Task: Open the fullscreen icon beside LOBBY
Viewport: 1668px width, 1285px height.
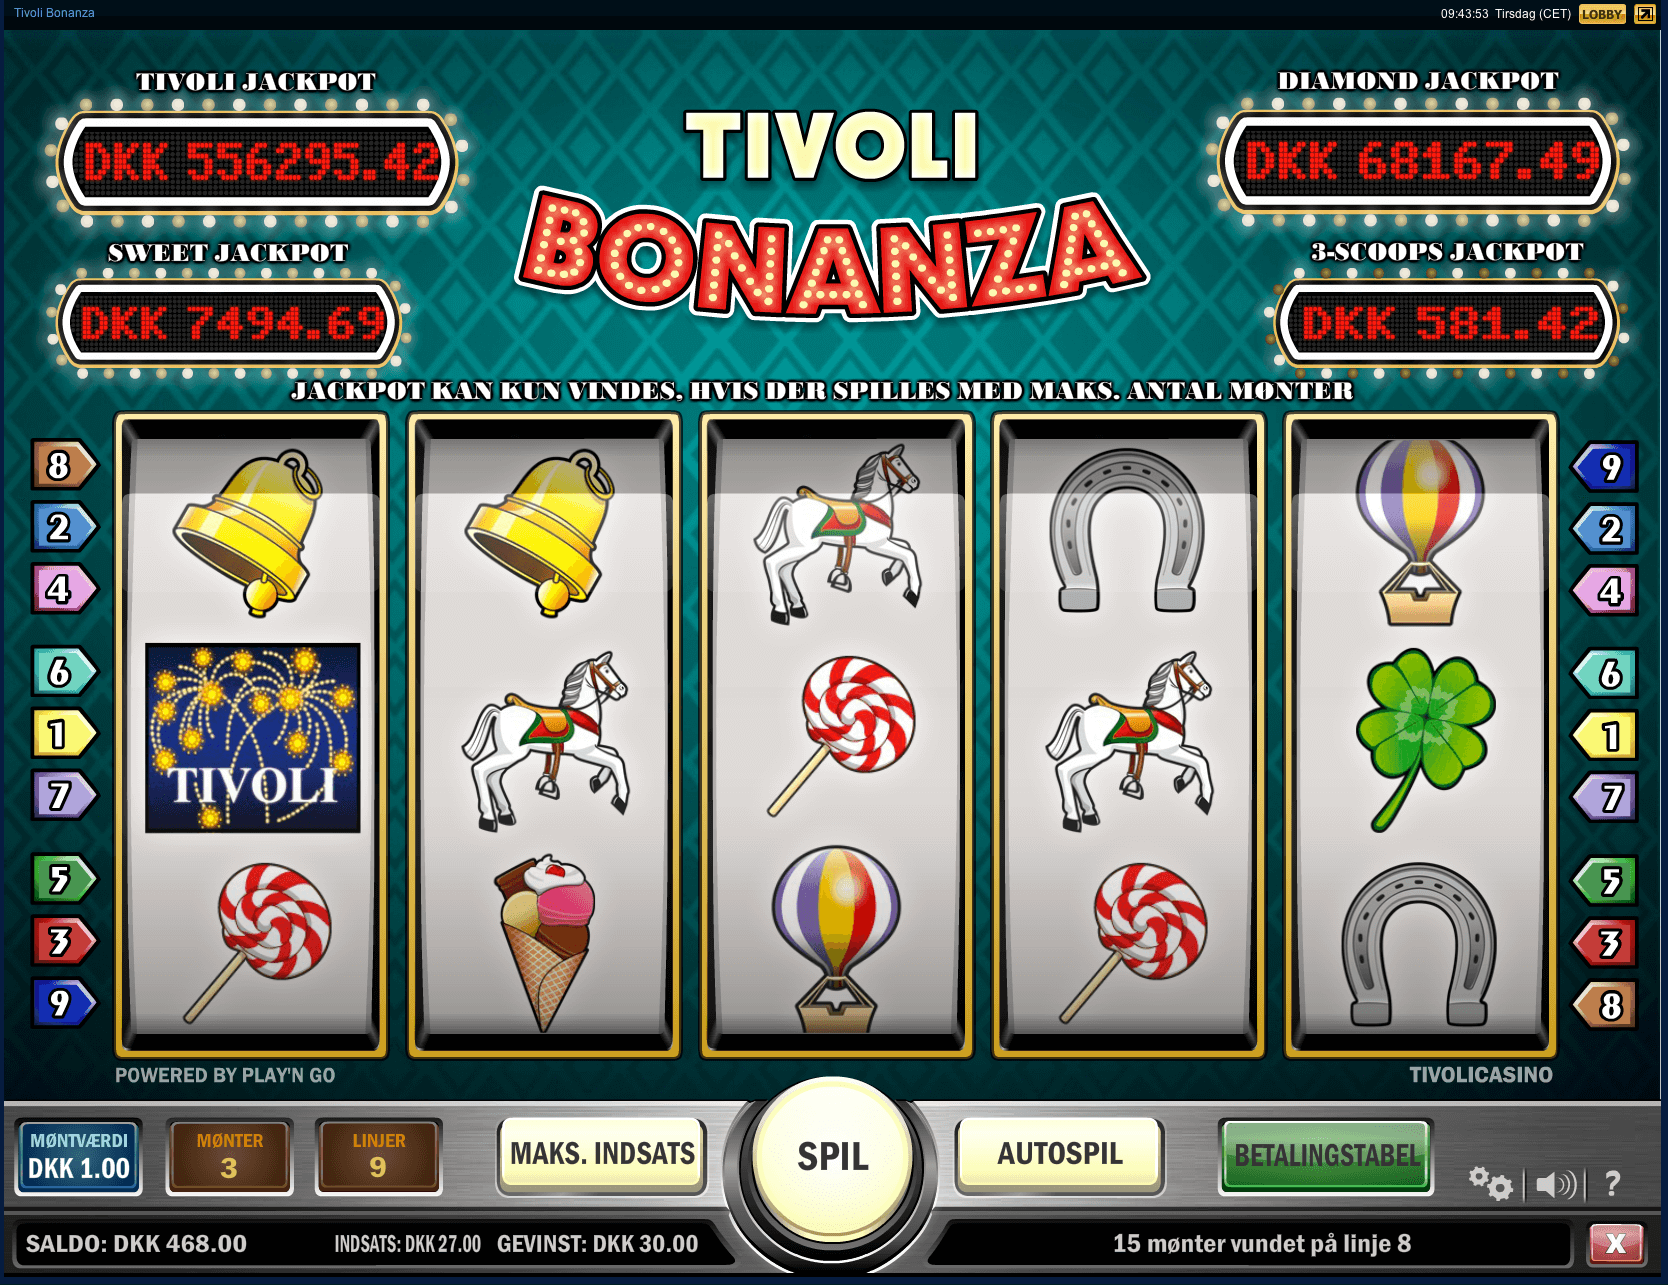Action: [1645, 14]
